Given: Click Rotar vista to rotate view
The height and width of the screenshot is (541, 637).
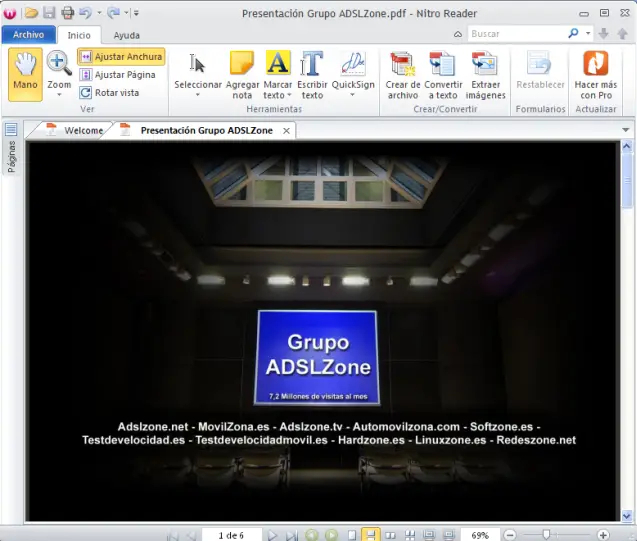Looking at the screenshot, I should 109,93.
